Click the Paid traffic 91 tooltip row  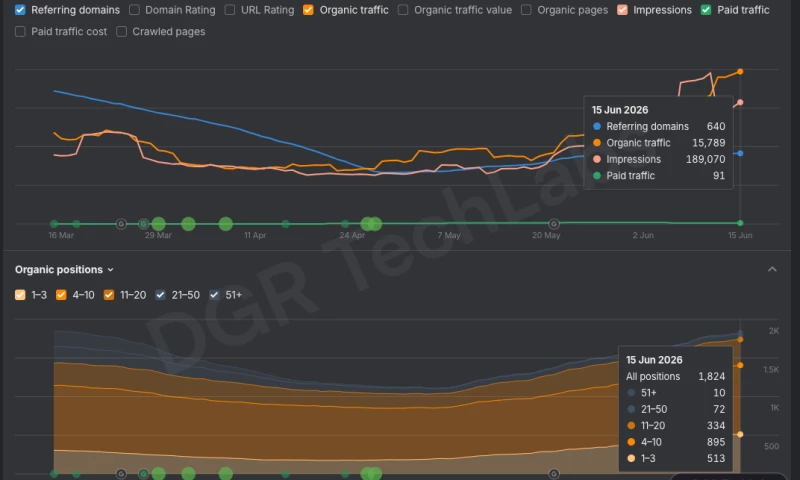[x=659, y=175]
